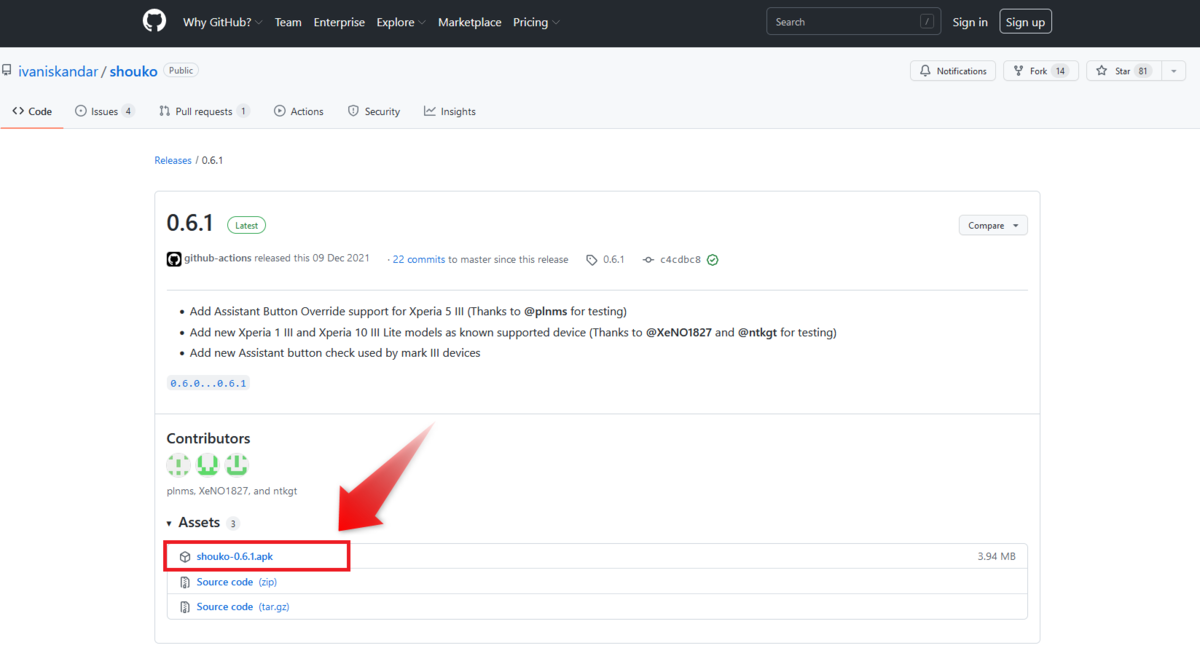
Task: Open the @plnms mention link
Action: pos(545,311)
